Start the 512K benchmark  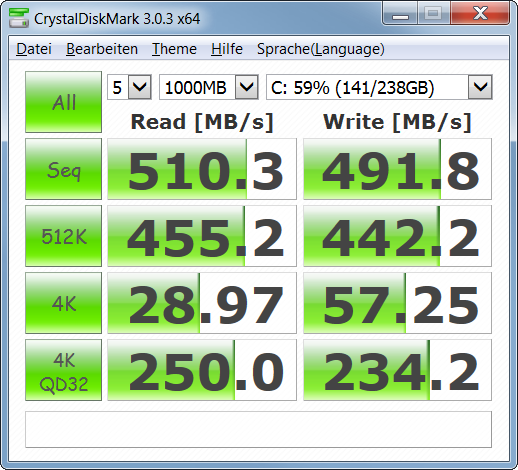click(63, 236)
